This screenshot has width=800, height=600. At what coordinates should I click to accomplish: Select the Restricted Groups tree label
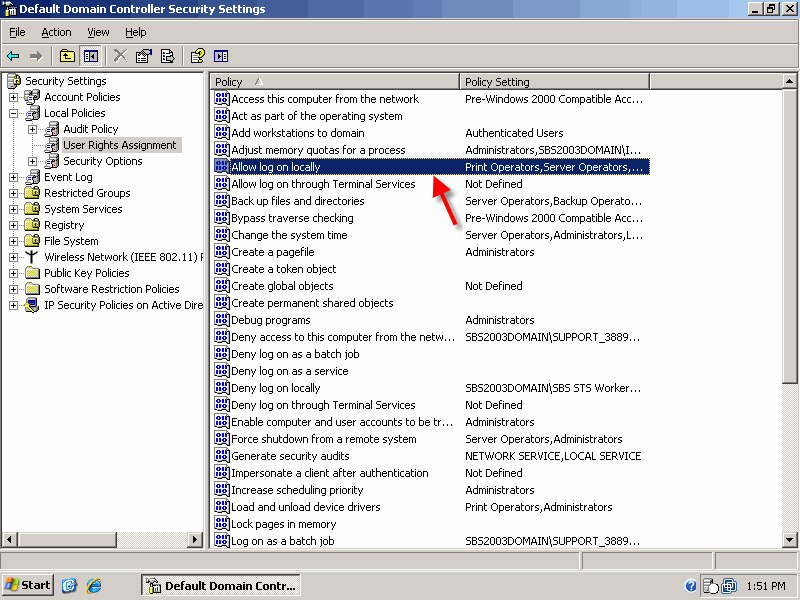tap(87, 193)
